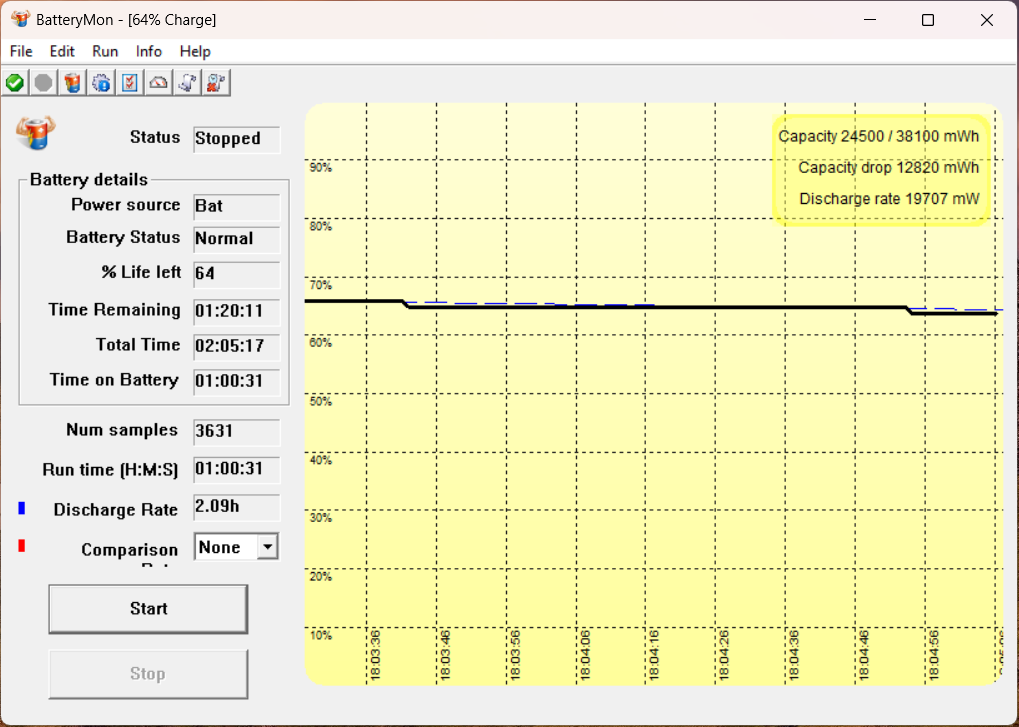Image resolution: width=1019 pixels, height=727 pixels.
Task: Click the gray stop monitoring toolbar icon
Action: pos(44,83)
